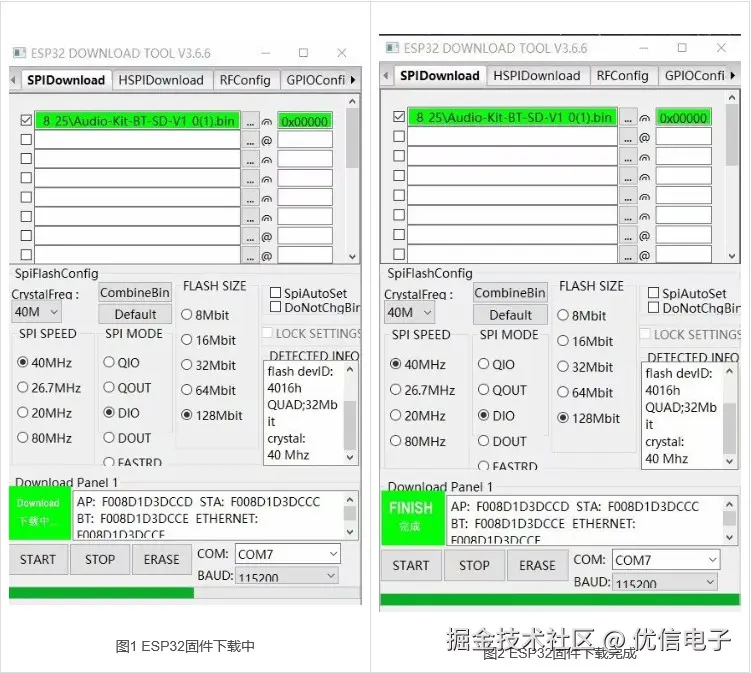Viewport: 751px width, 673px height.
Task: Open BAUD 115200 dropdown in left window
Action: click(x=286, y=576)
